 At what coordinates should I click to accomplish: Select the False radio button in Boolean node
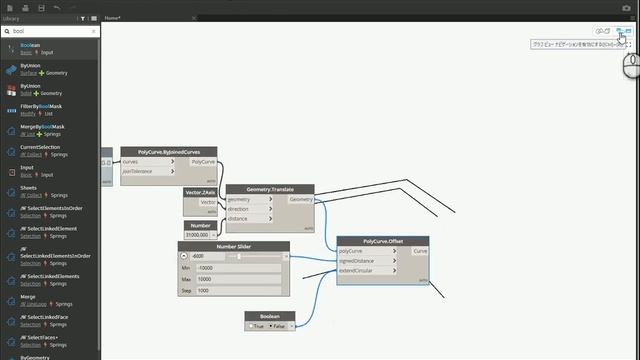coord(271,326)
